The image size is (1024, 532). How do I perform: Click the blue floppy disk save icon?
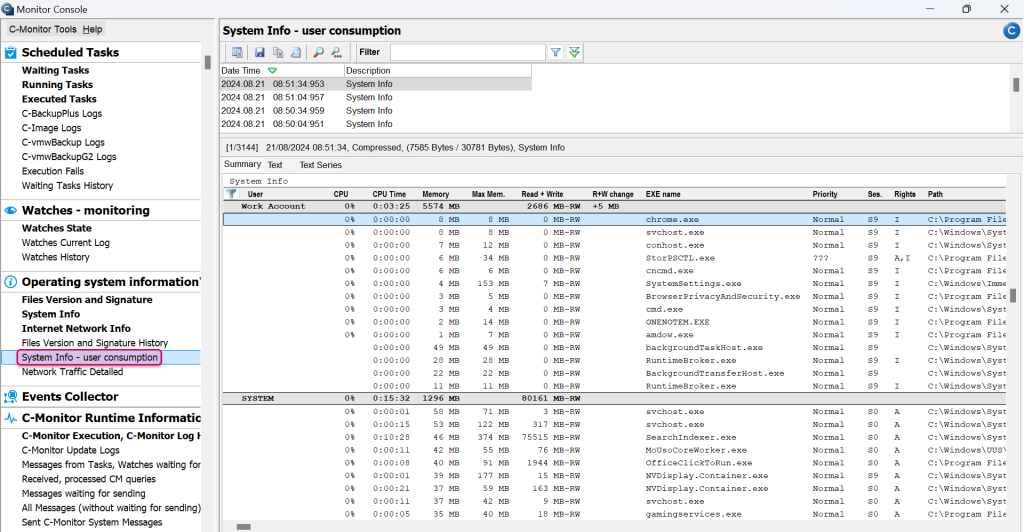pos(259,52)
